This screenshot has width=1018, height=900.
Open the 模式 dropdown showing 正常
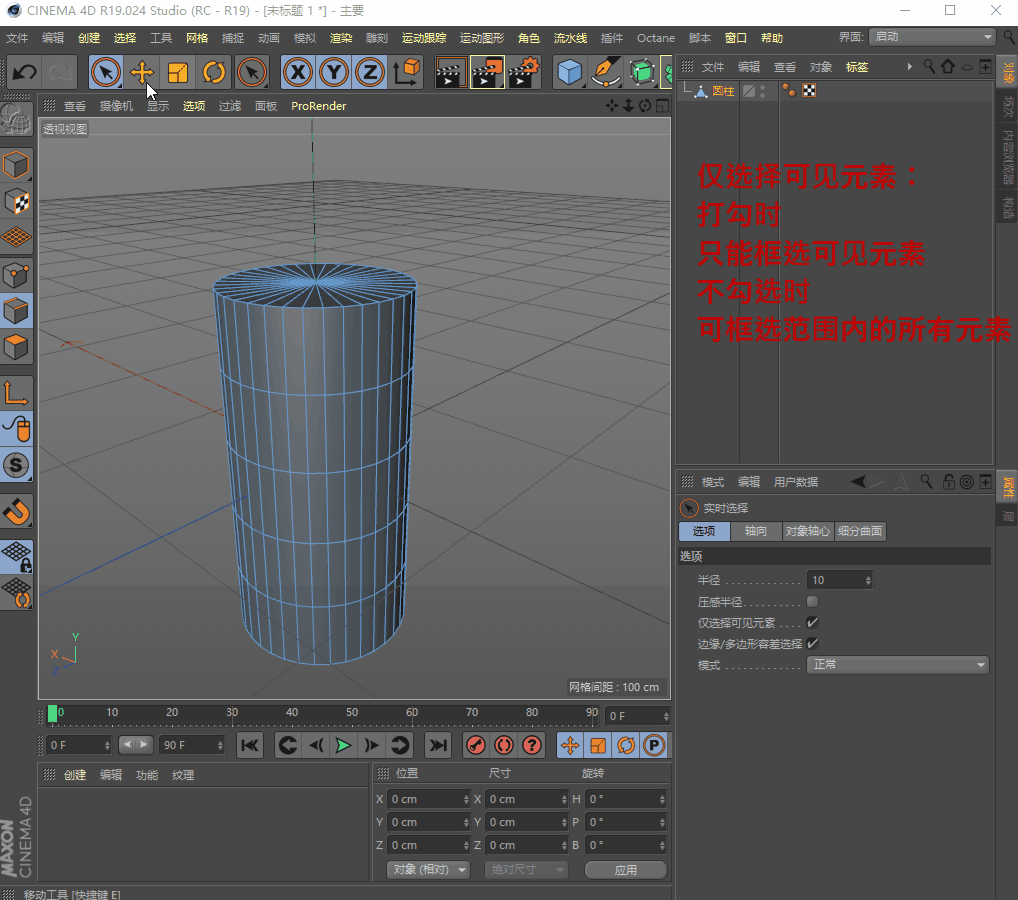click(897, 664)
